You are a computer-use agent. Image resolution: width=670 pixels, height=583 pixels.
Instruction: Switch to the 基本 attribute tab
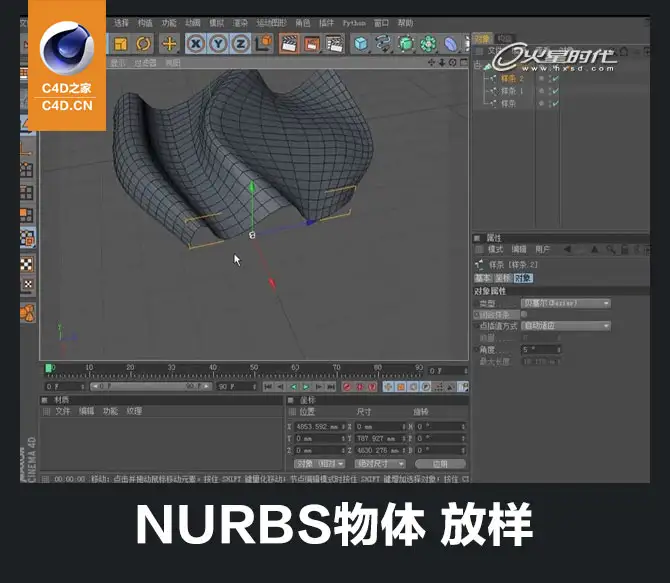[482, 278]
